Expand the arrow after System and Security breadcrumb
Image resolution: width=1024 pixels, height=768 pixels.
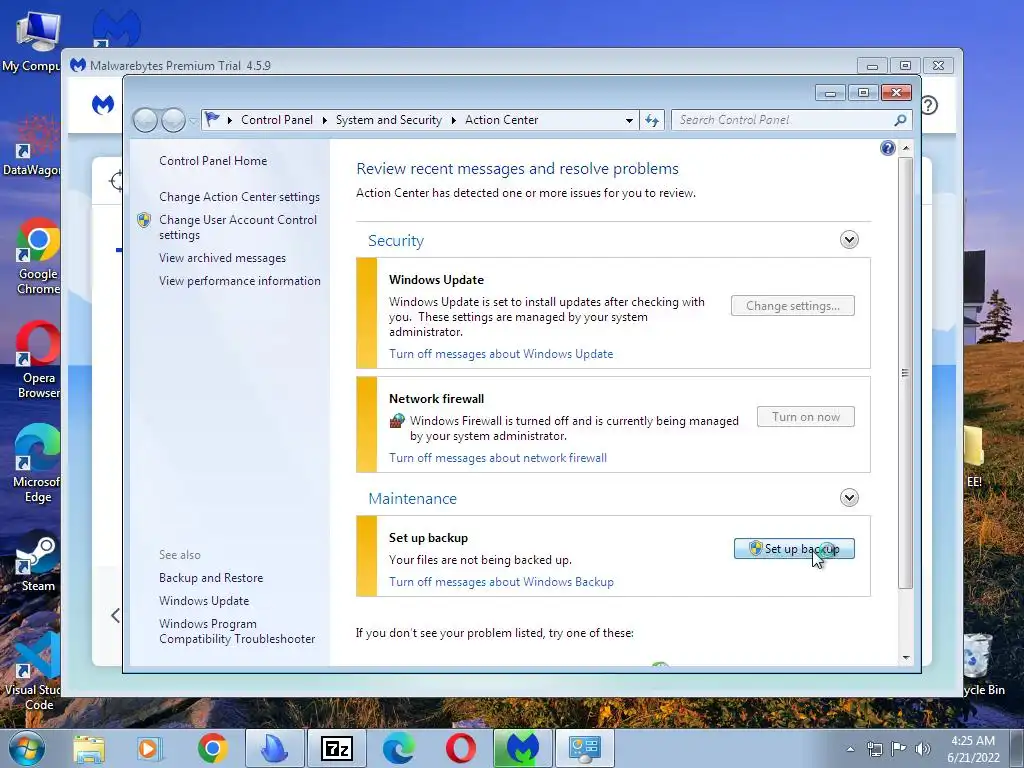(x=453, y=120)
